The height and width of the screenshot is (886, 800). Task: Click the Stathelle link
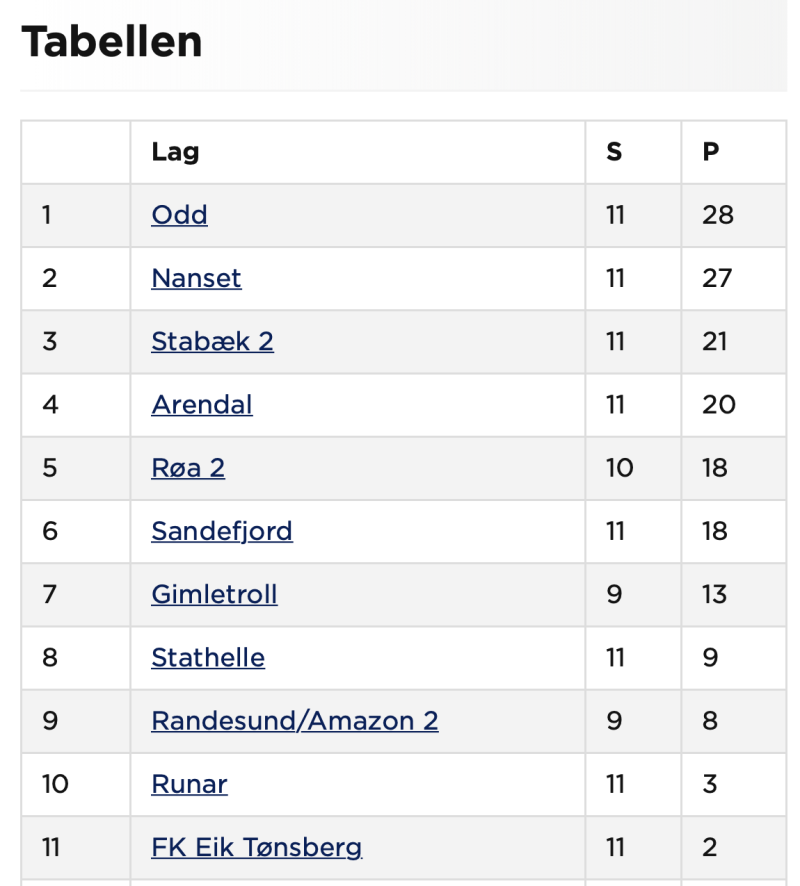tap(208, 658)
